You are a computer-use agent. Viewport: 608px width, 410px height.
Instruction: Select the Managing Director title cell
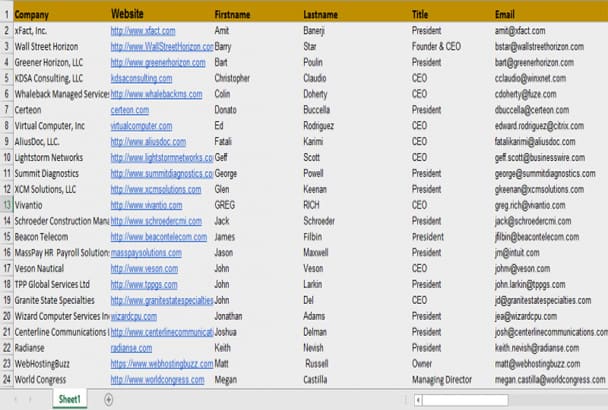click(x=451, y=380)
